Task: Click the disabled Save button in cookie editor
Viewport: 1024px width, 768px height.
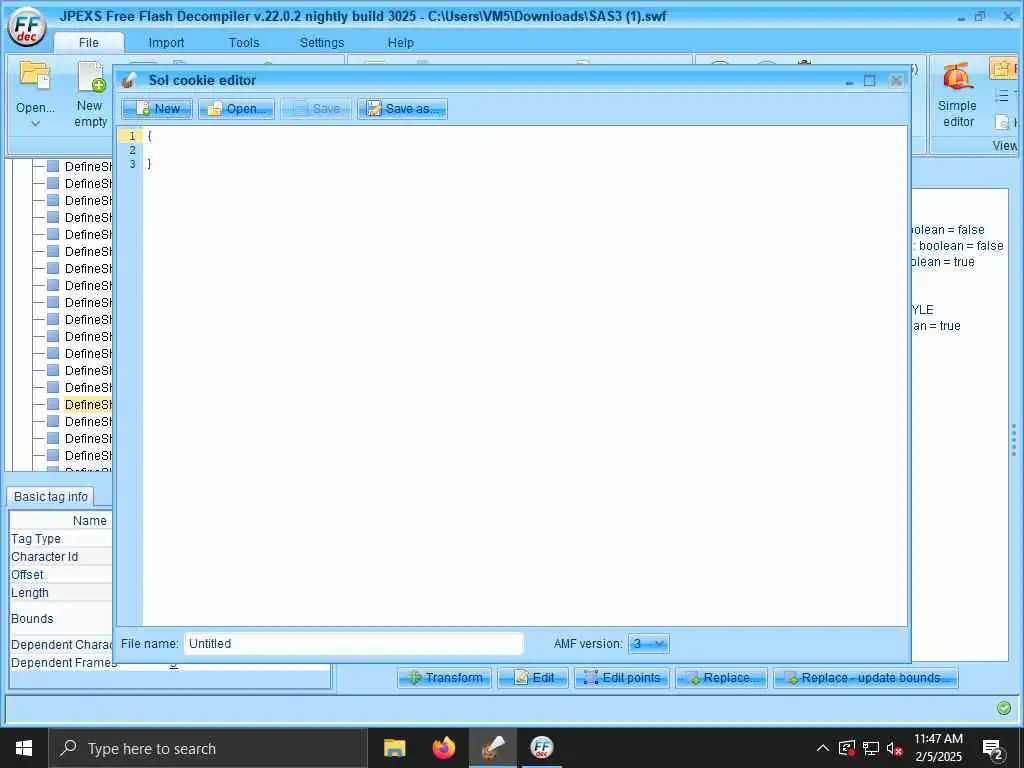Action: click(x=315, y=109)
